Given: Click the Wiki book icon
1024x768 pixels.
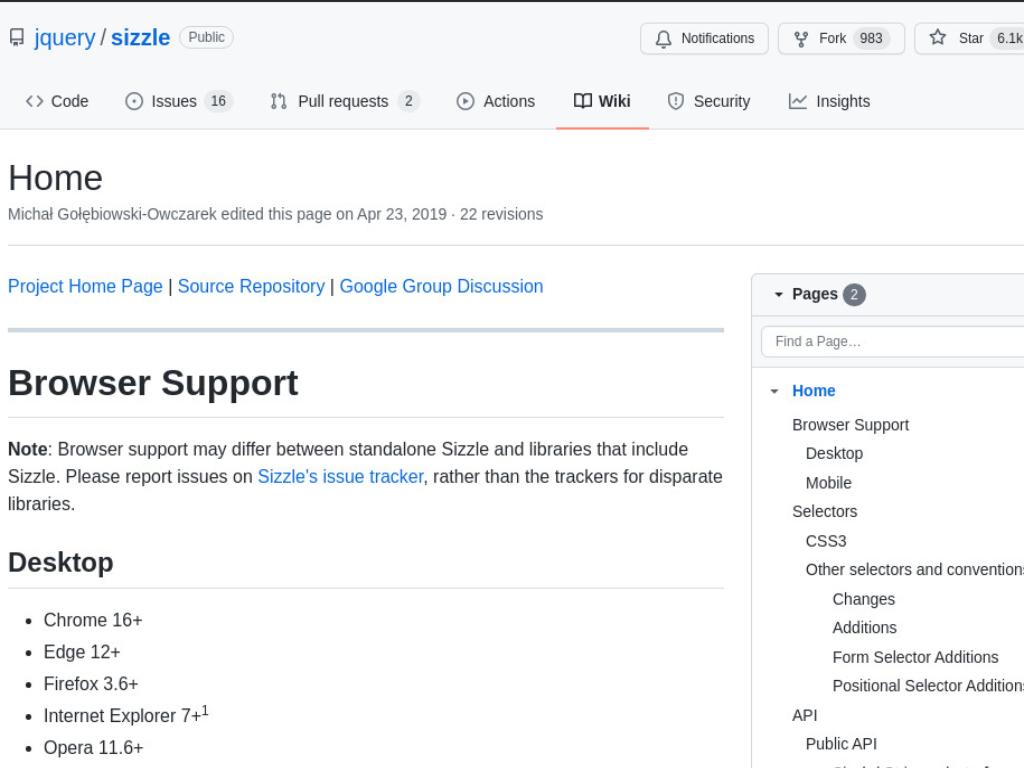Looking at the screenshot, I should [583, 101].
